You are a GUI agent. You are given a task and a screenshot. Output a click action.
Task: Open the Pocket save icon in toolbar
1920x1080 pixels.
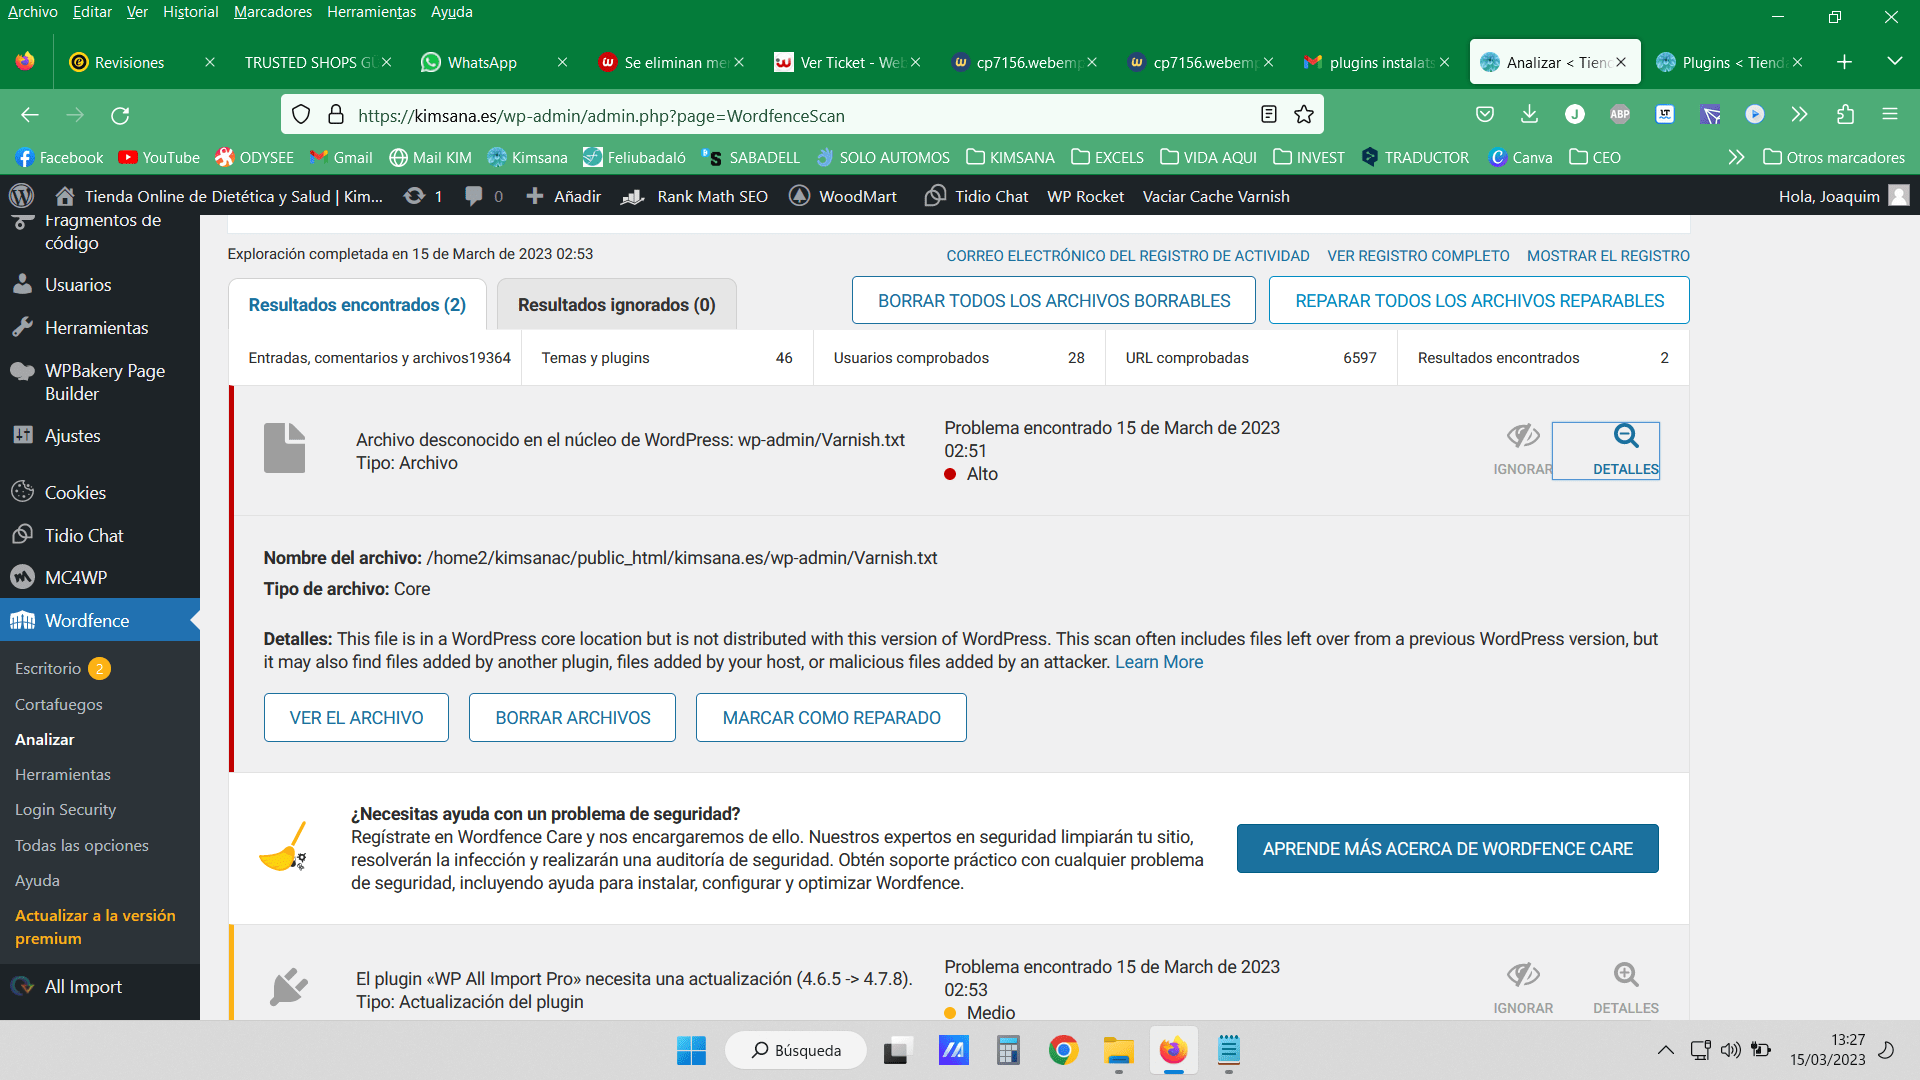pyautogui.click(x=1485, y=115)
